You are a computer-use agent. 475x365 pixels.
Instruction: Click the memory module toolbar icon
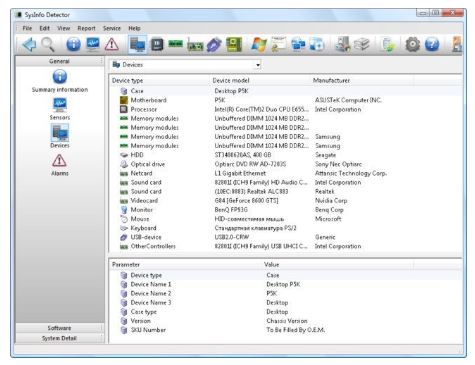coord(176,44)
